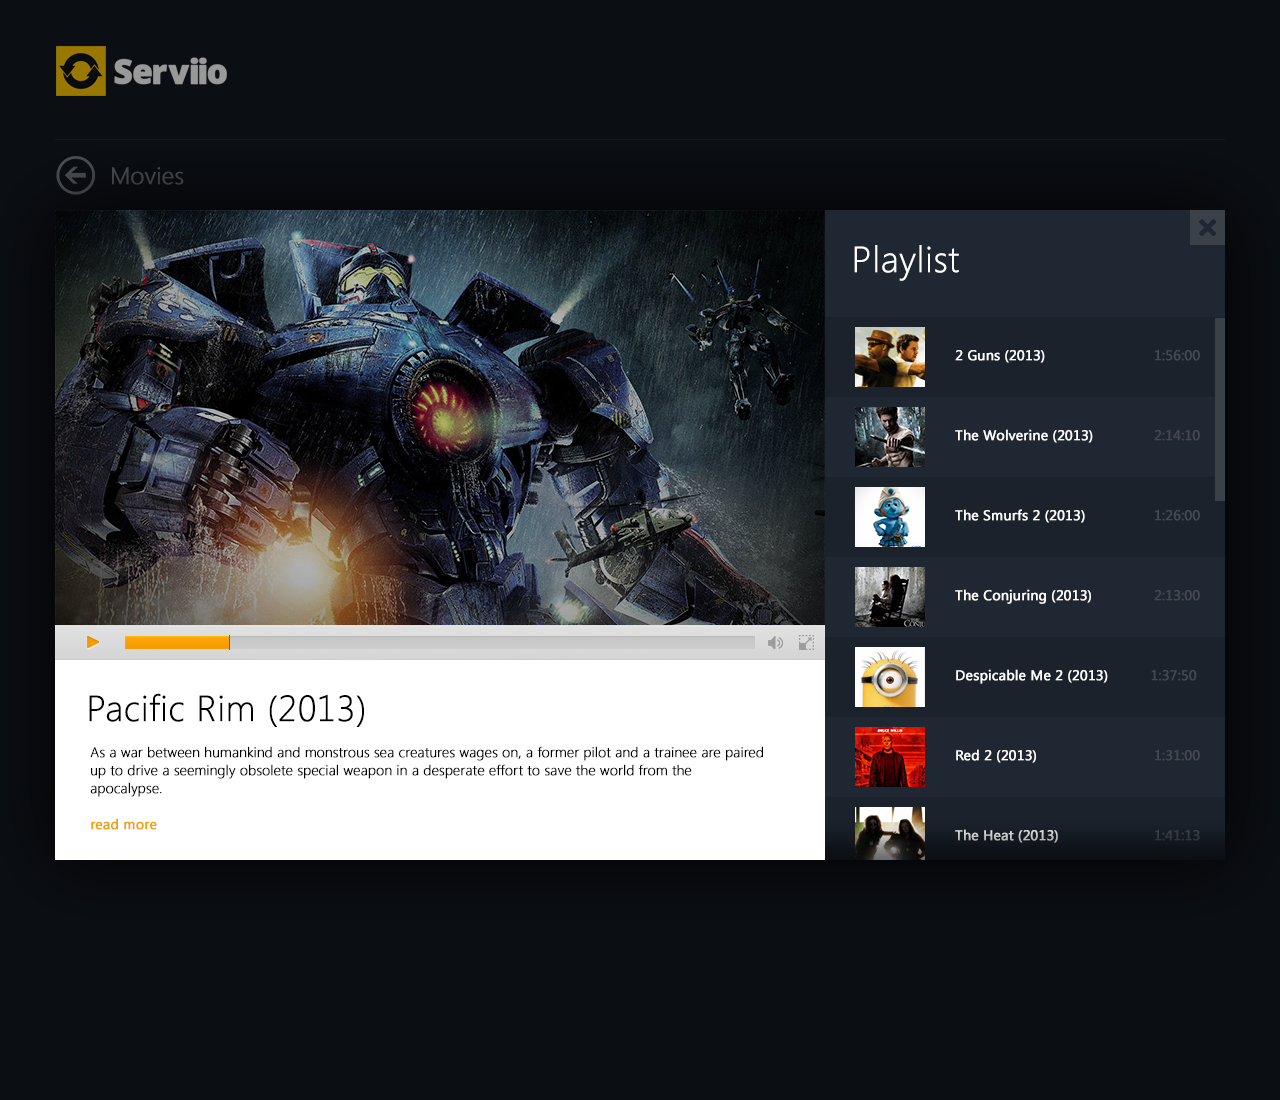This screenshot has width=1280, height=1100.
Task: Click the progress bar's current position marker
Action: pyautogui.click(x=229, y=643)
